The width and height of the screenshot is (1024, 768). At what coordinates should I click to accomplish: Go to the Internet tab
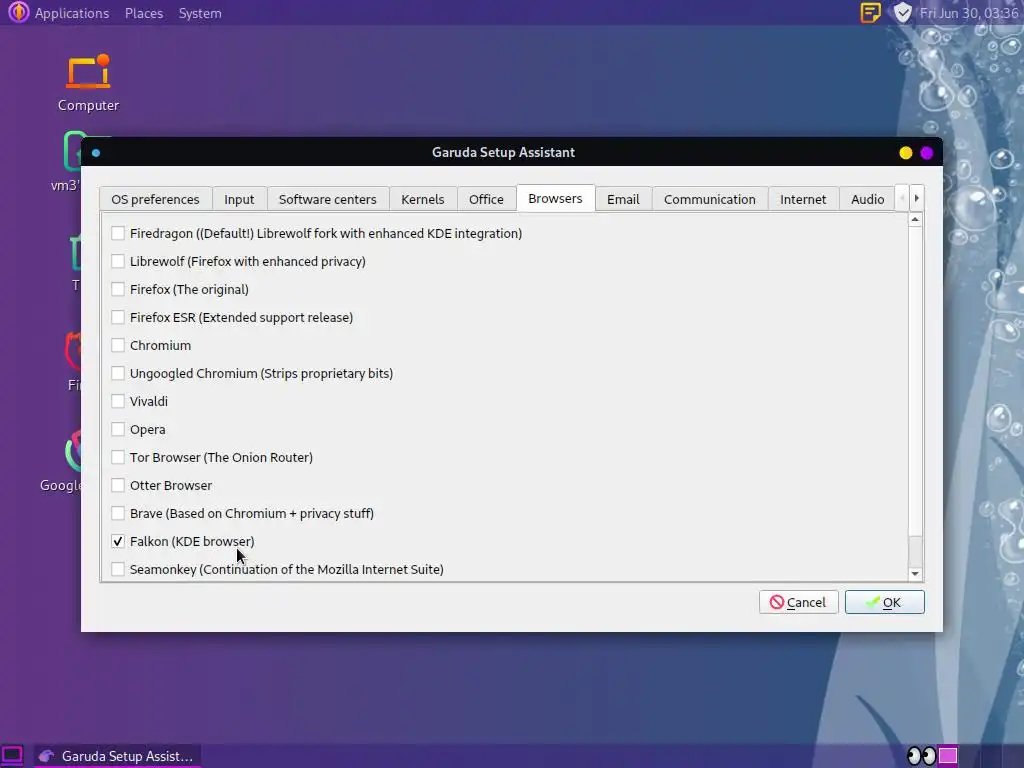click(x=803, y=199)
